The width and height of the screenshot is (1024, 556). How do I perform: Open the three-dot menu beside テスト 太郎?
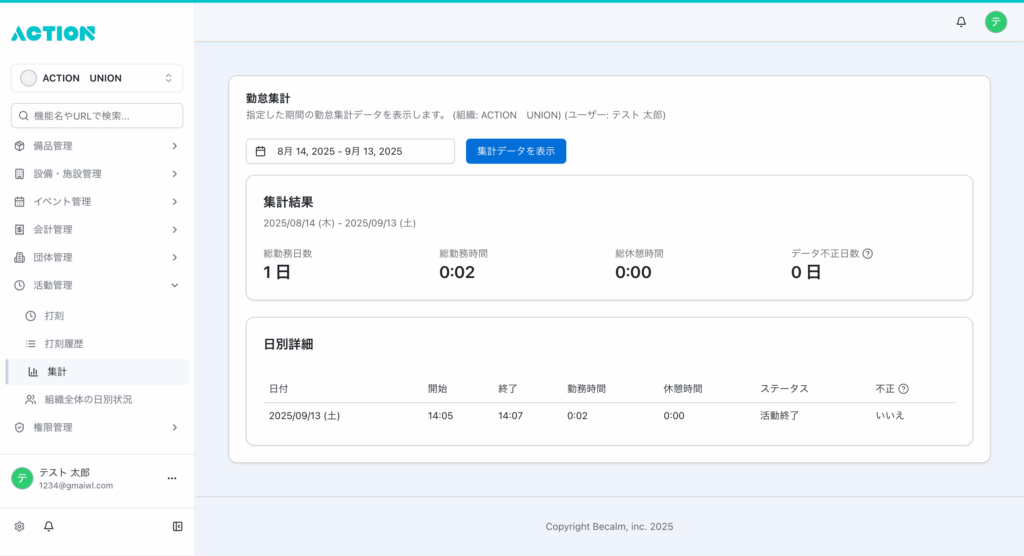171,479
